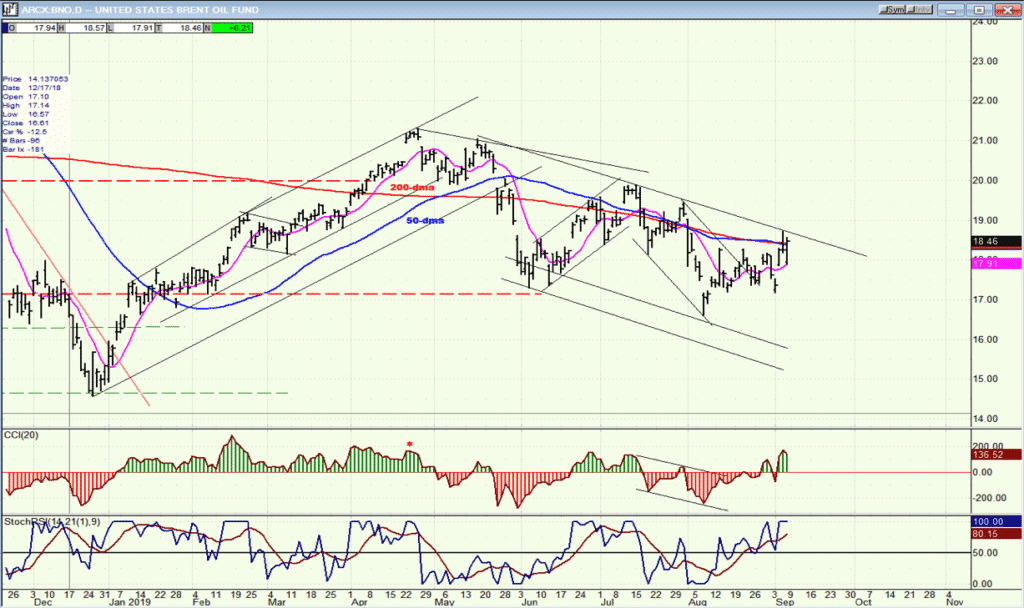This screenshot has width=1024, height=608.
Task: Select the Open price field showing 17.94
Action: coord(33,28)
